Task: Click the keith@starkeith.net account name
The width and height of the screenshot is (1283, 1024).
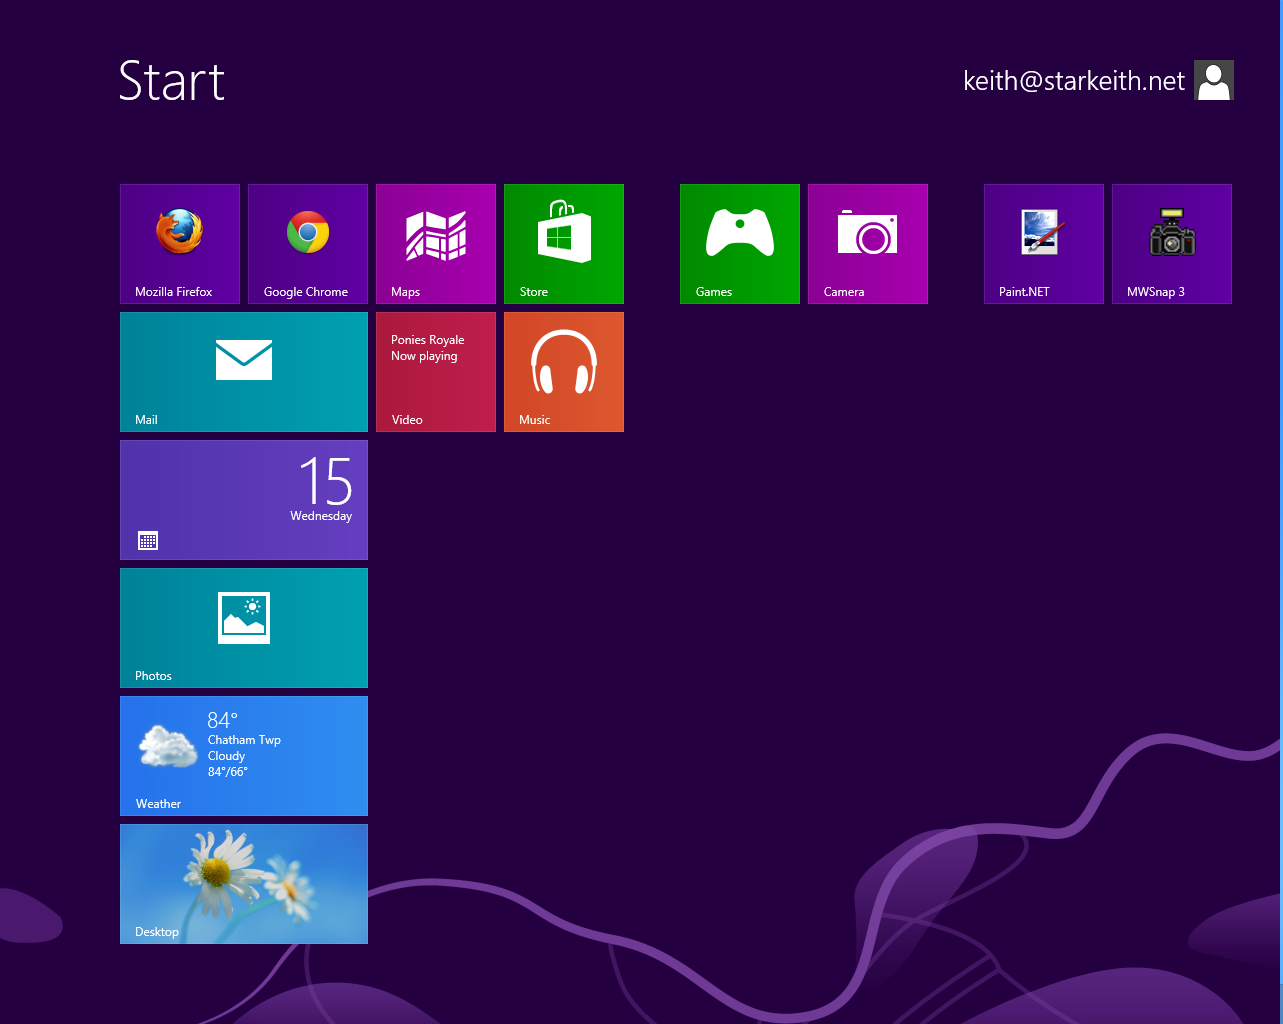Action: click(x=1073, y=80)
